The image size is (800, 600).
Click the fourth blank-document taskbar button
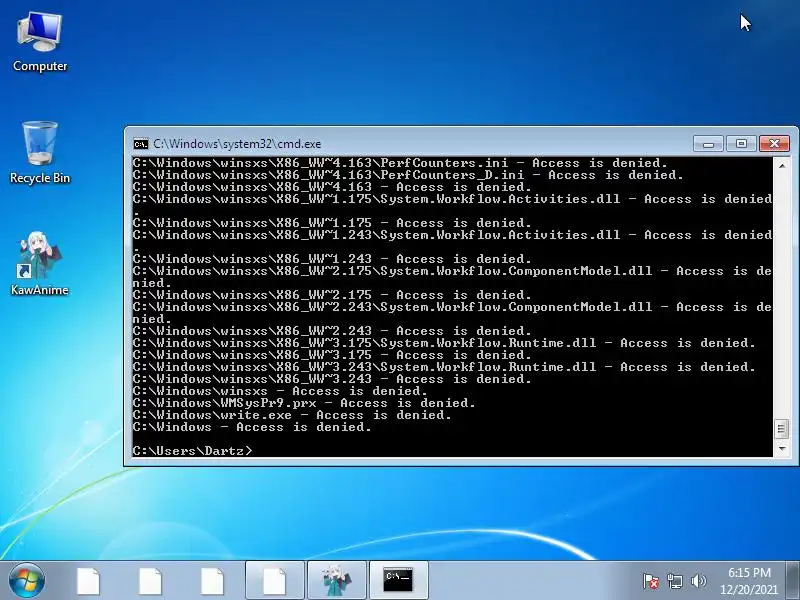click(275, 581)
